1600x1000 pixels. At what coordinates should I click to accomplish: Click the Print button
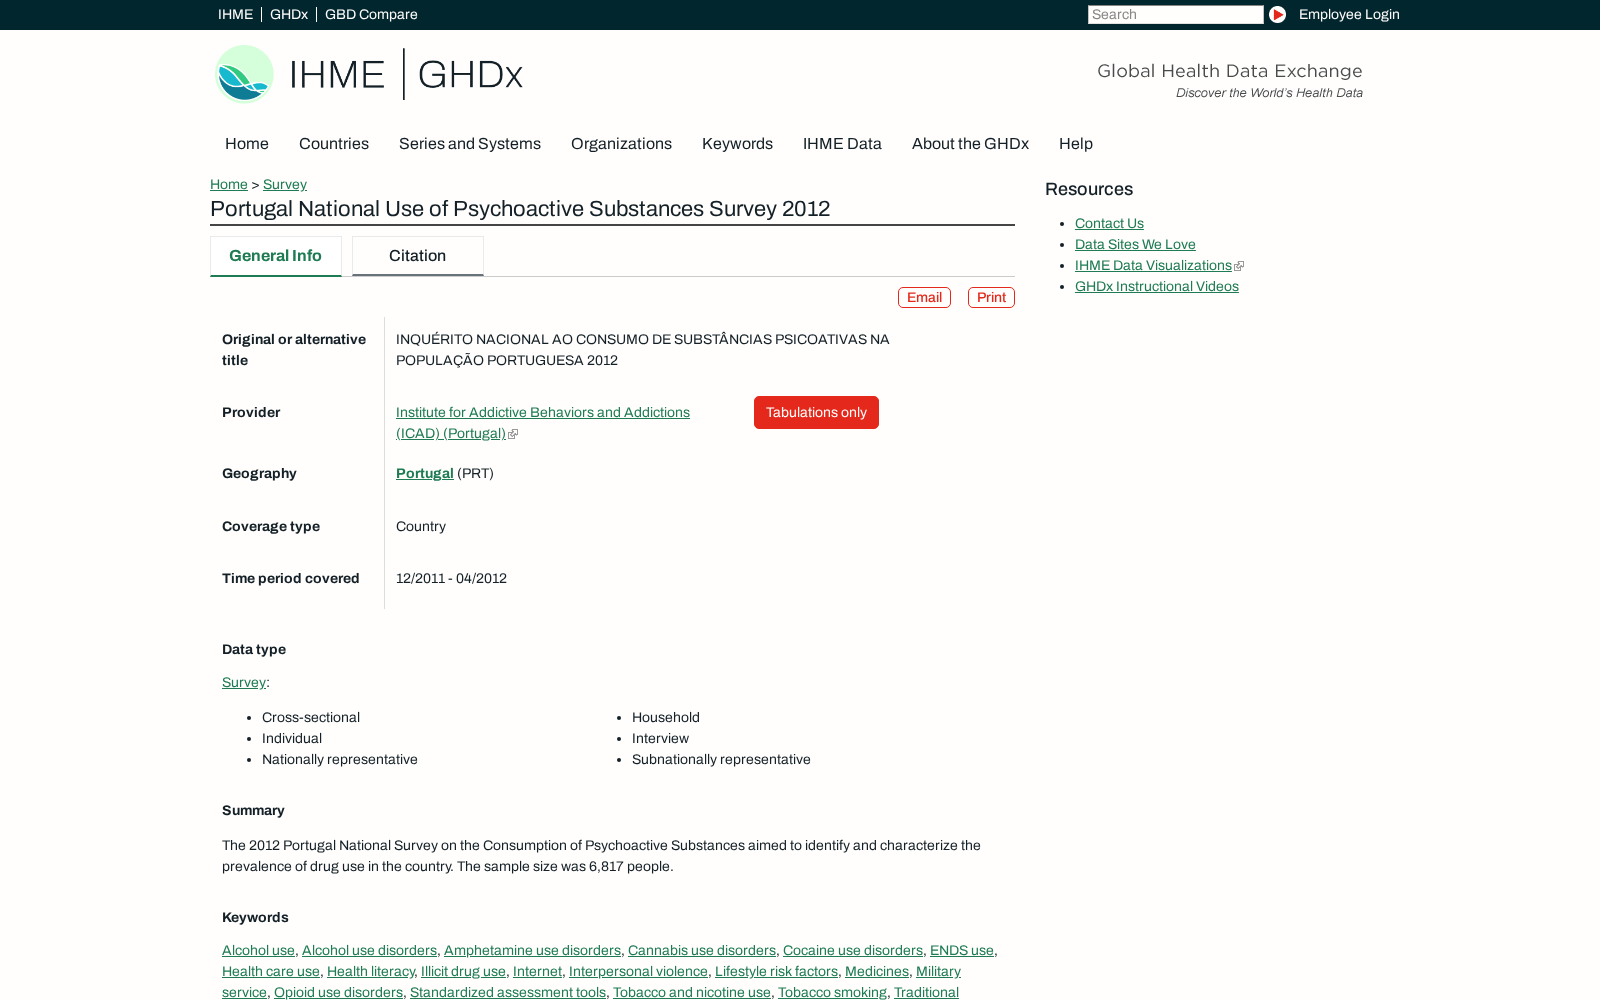click(x=991, y=297)
